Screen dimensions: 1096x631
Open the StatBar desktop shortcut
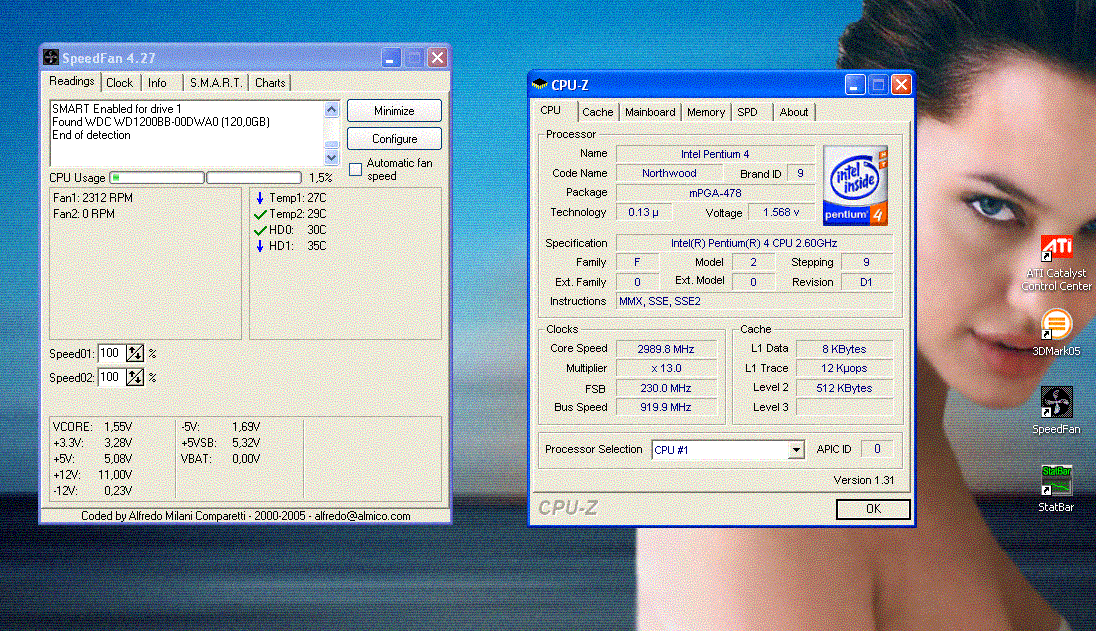1055,488
